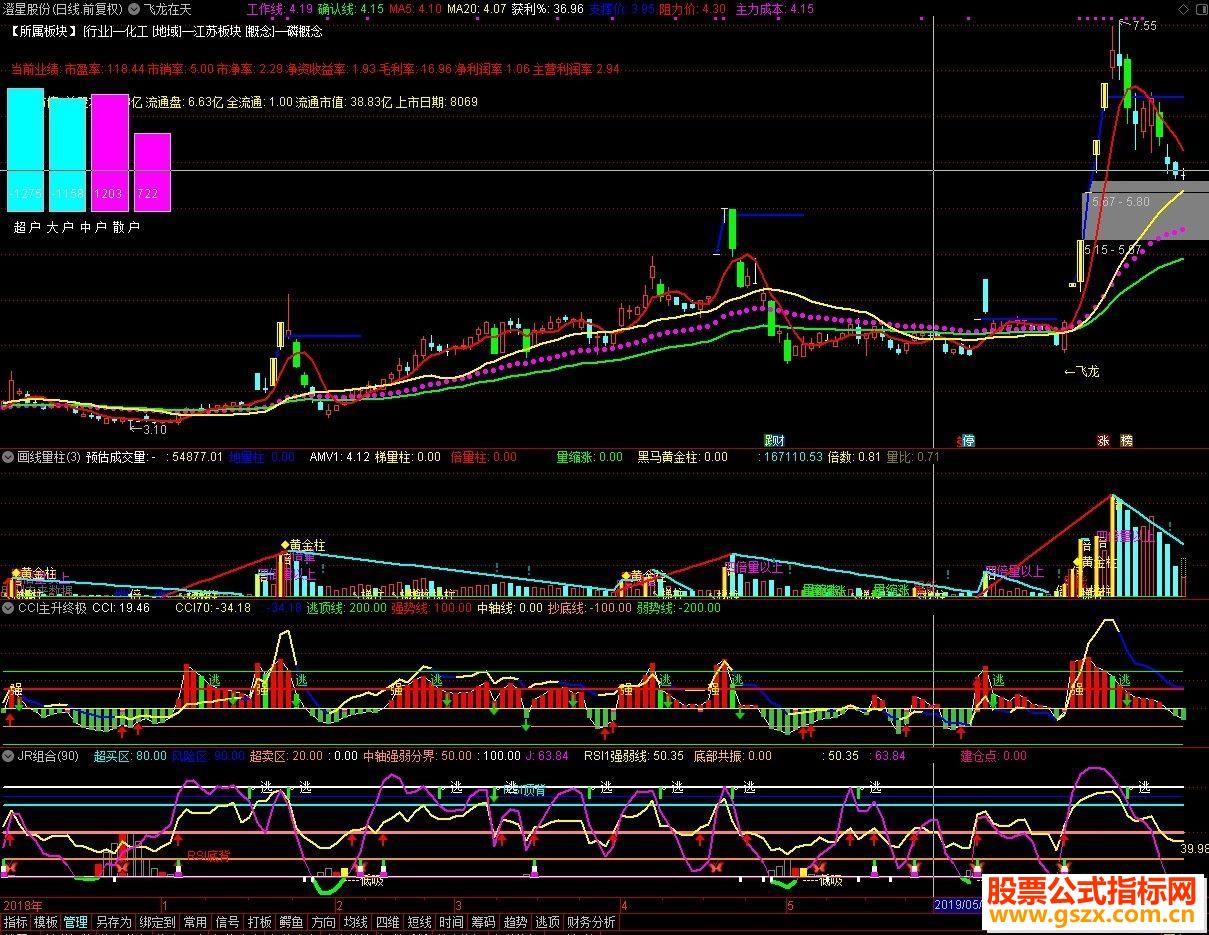Select the 绑定到 tab
This screenshot has width=1209, height=935.
[157, 923]
